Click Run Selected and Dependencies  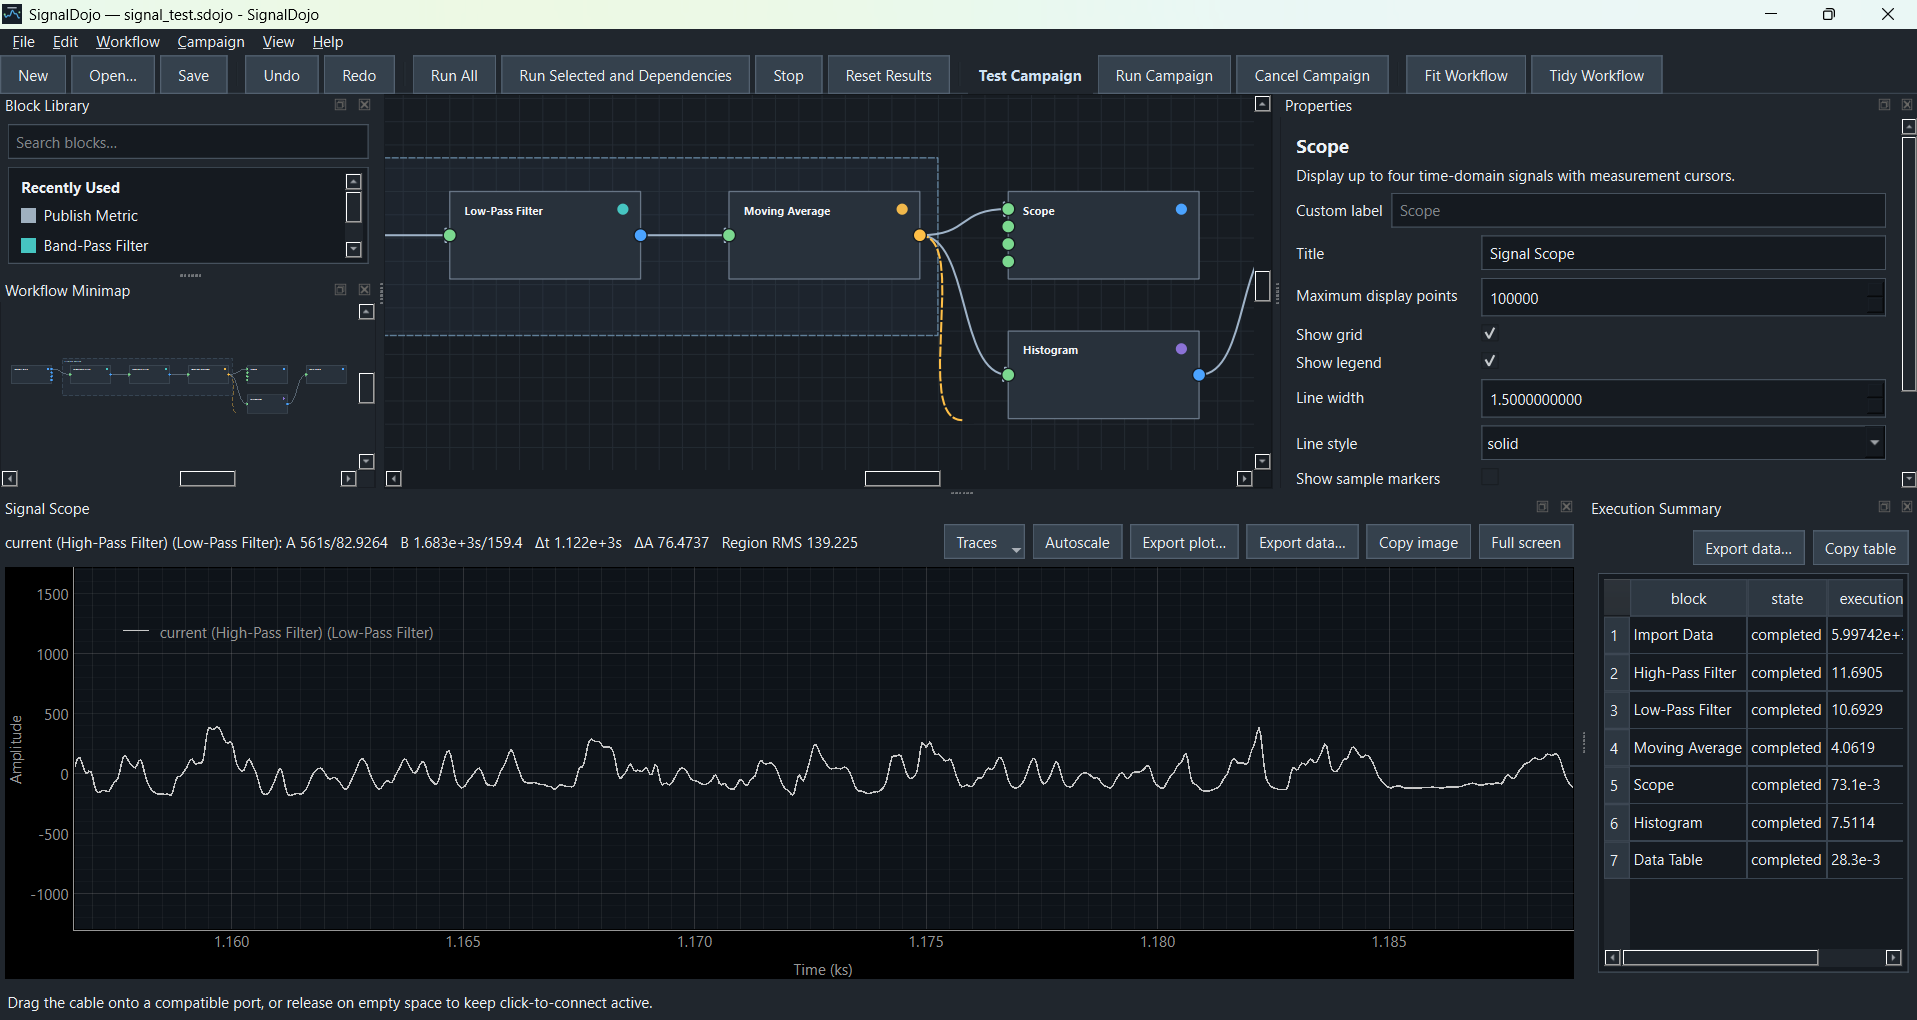pyautogui.click(x=625, y=76)
